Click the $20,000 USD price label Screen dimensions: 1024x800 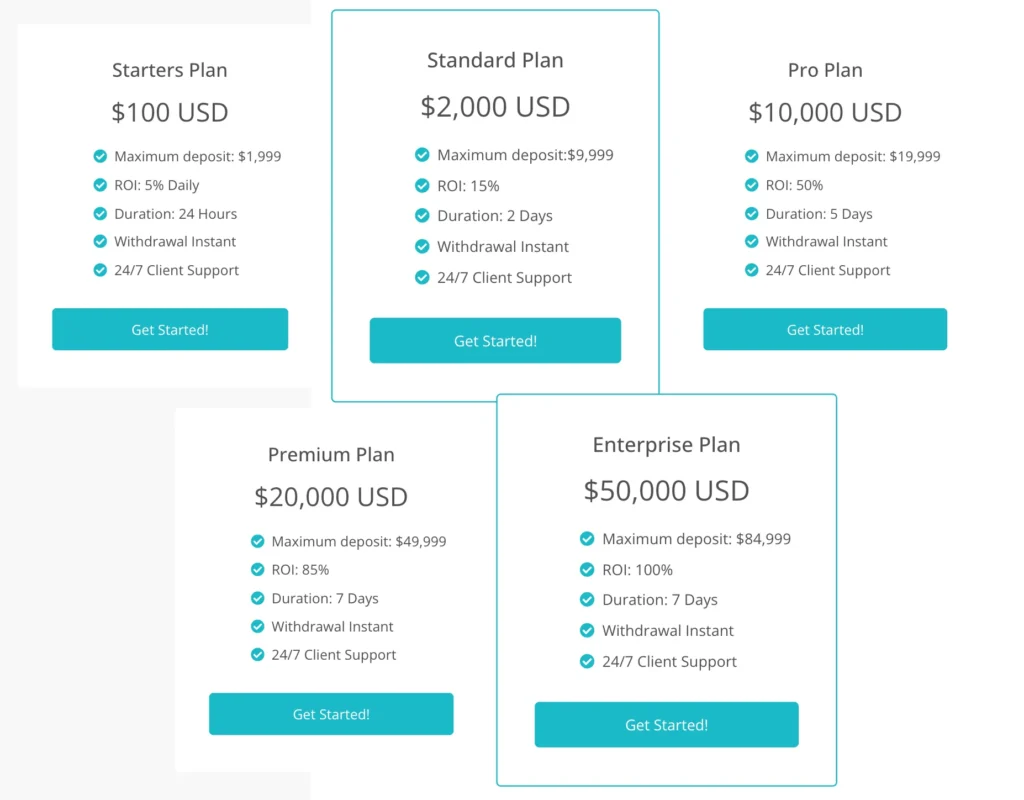(x=331, y=497)
